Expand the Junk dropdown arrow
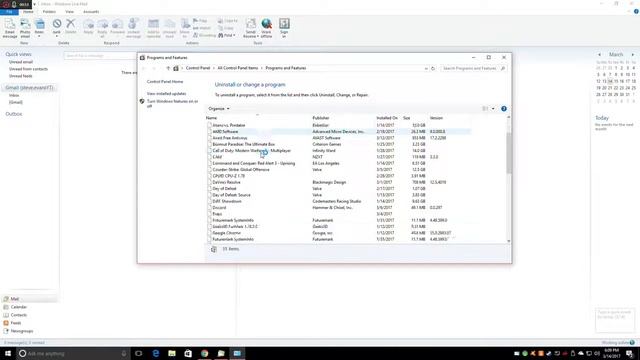The image size is (640, 360). tap(57, 36)
